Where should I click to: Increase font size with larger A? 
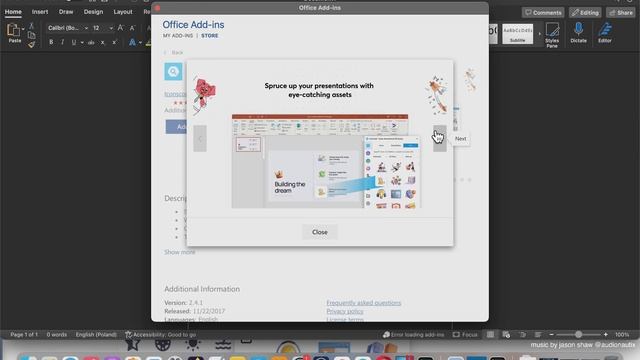click(120, 28)
